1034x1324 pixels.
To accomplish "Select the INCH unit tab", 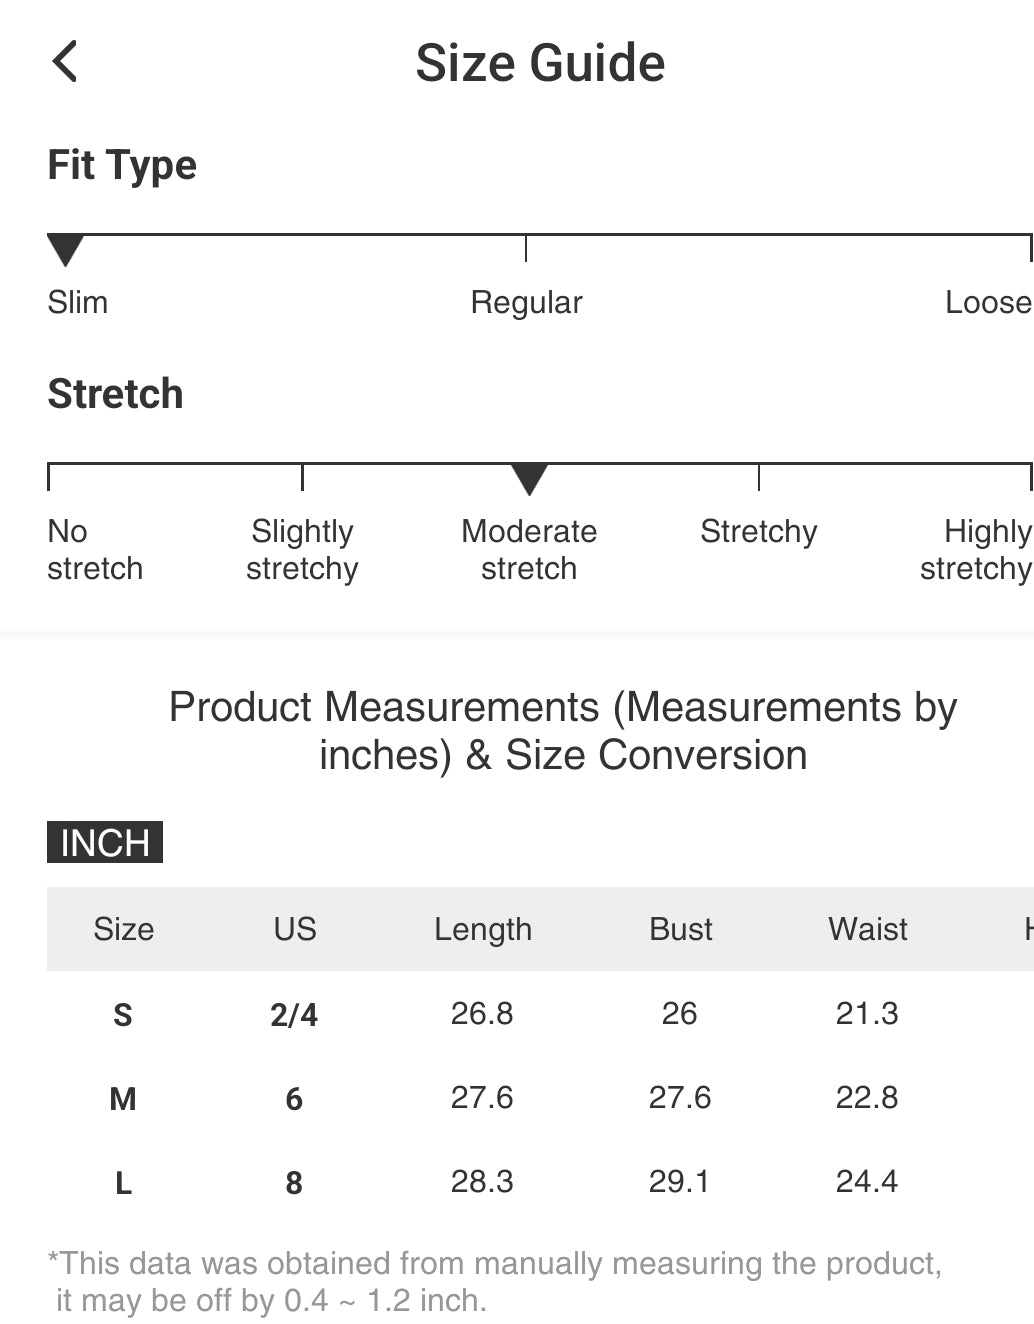I will click(x=105, y=842).
